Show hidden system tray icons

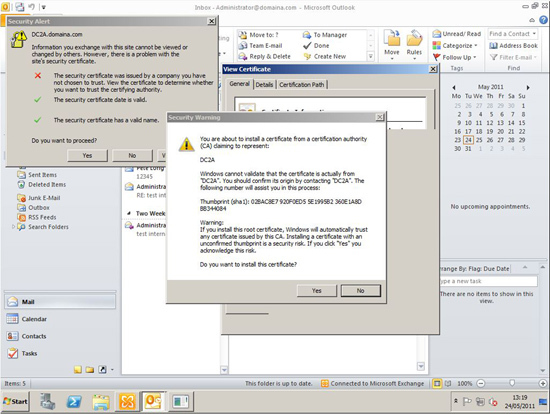click(456, 401)
